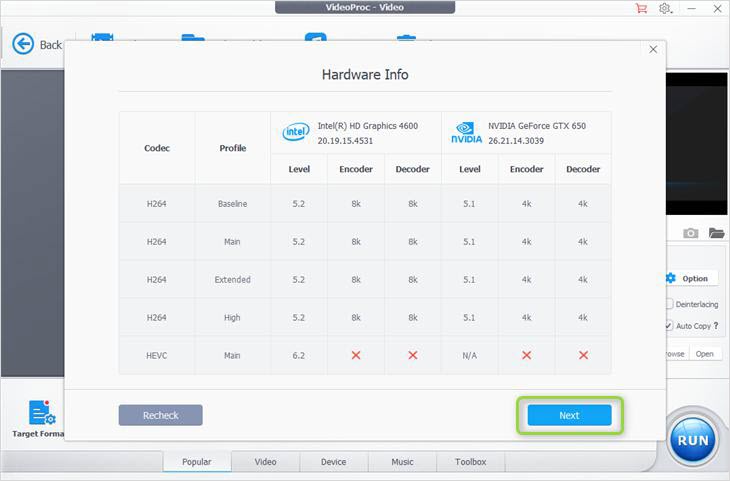Image resolution: width=730 pixels, height=481 pixels.
Task: Click the N/A level cell
Action: (x=469, y=355)
